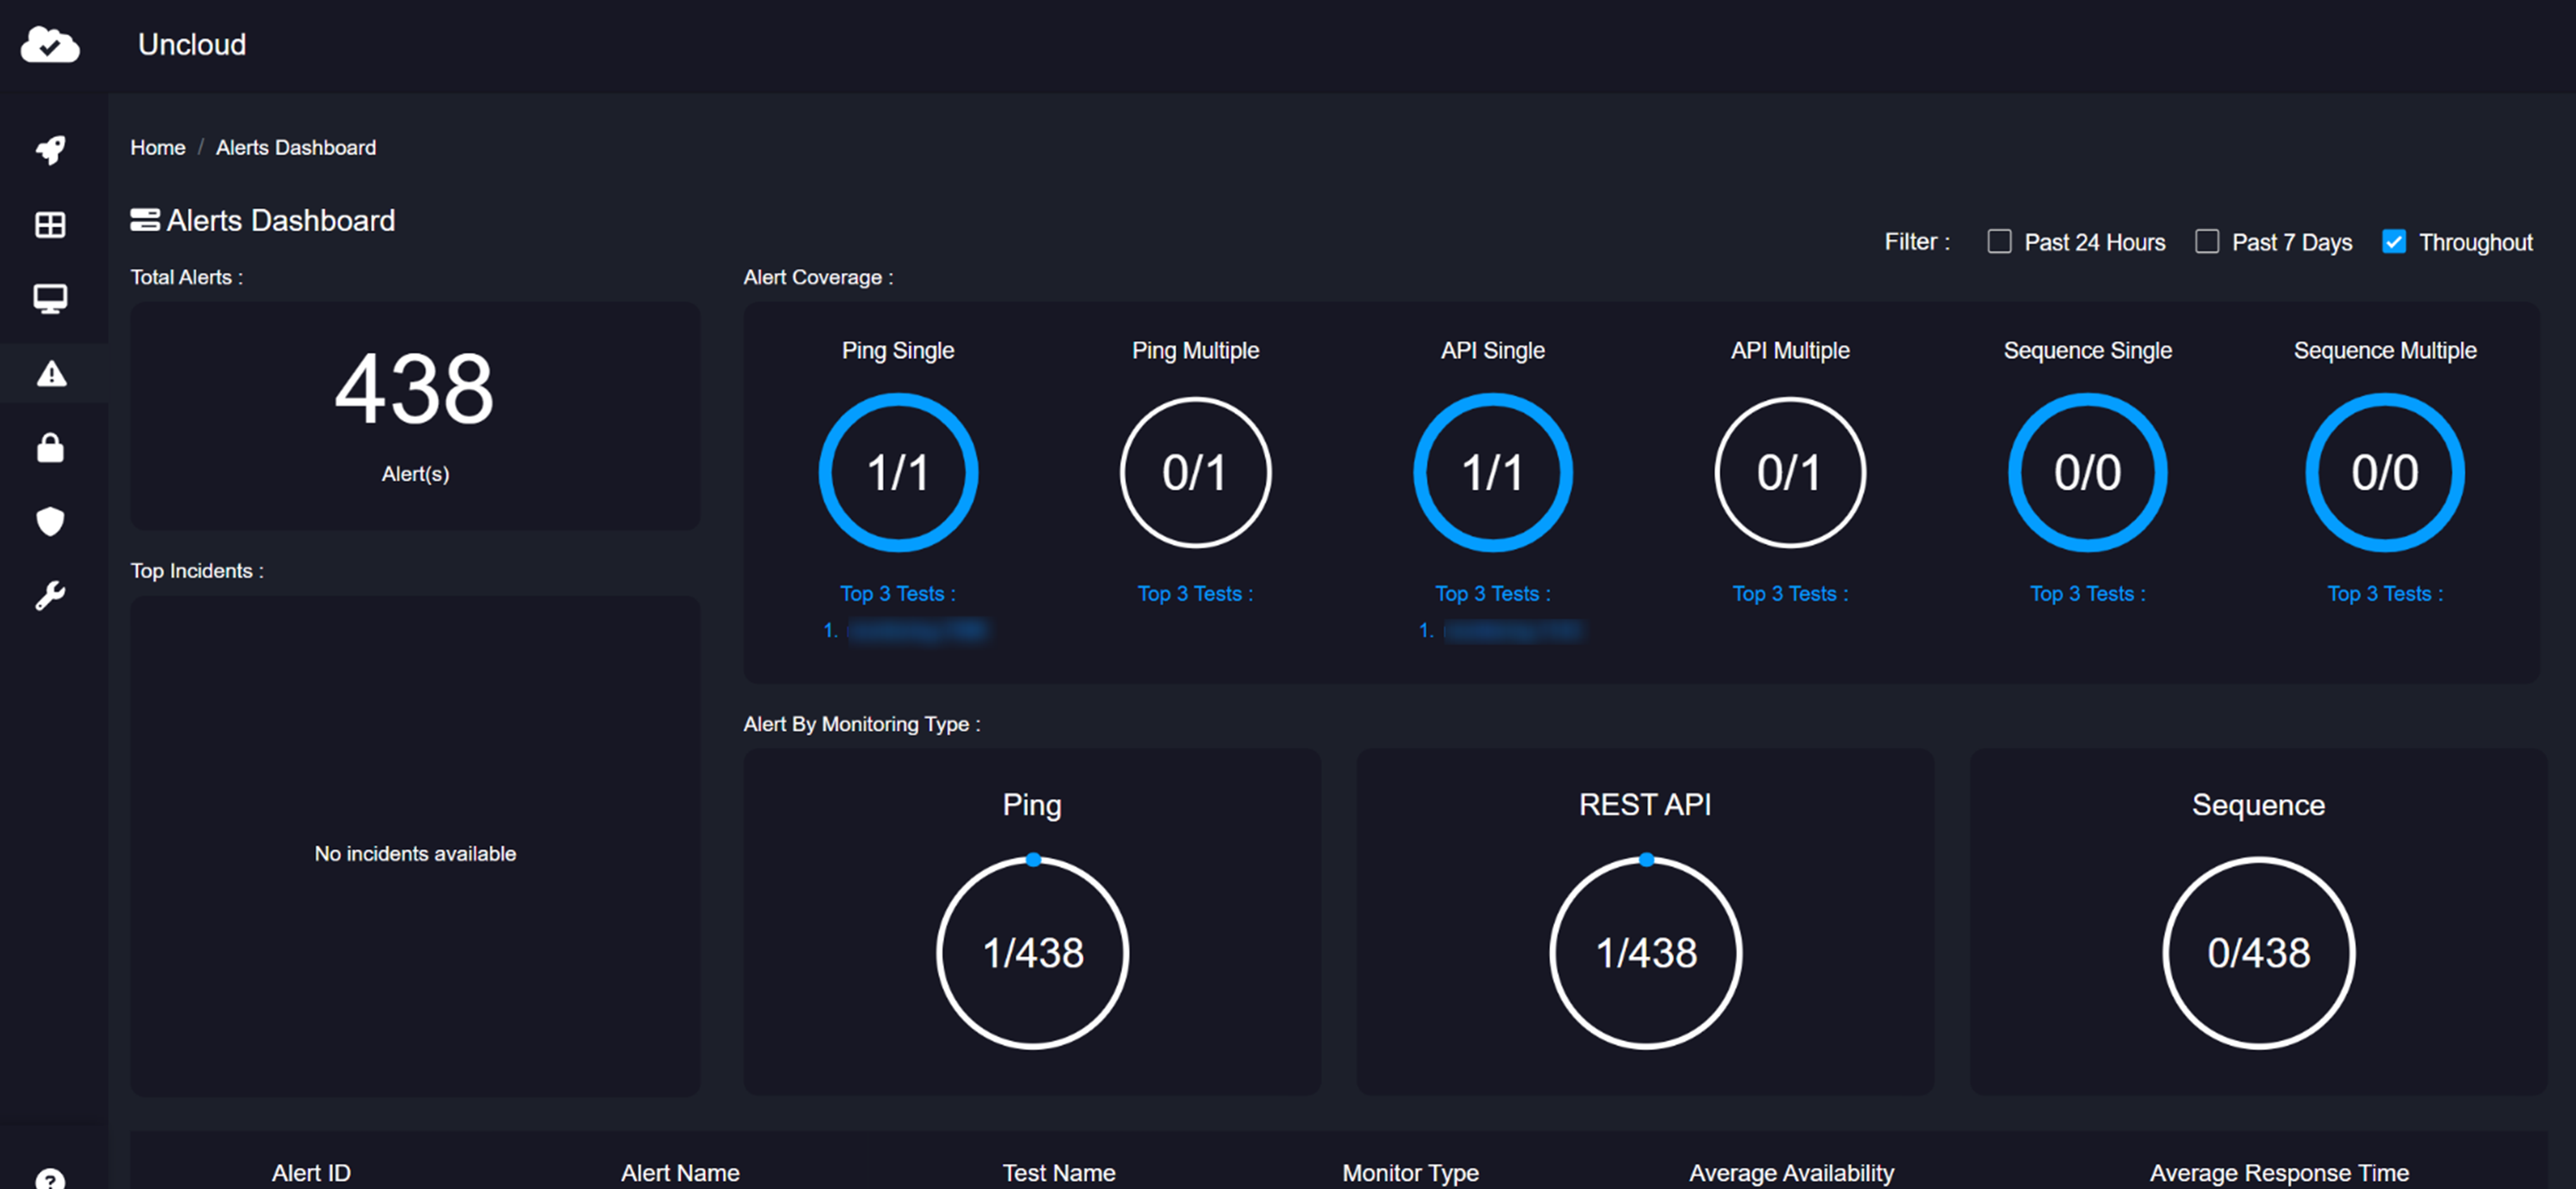Go to Home breadcrumb link
The width and height of the screenshot is (2576, 1189).
[158, 148]
